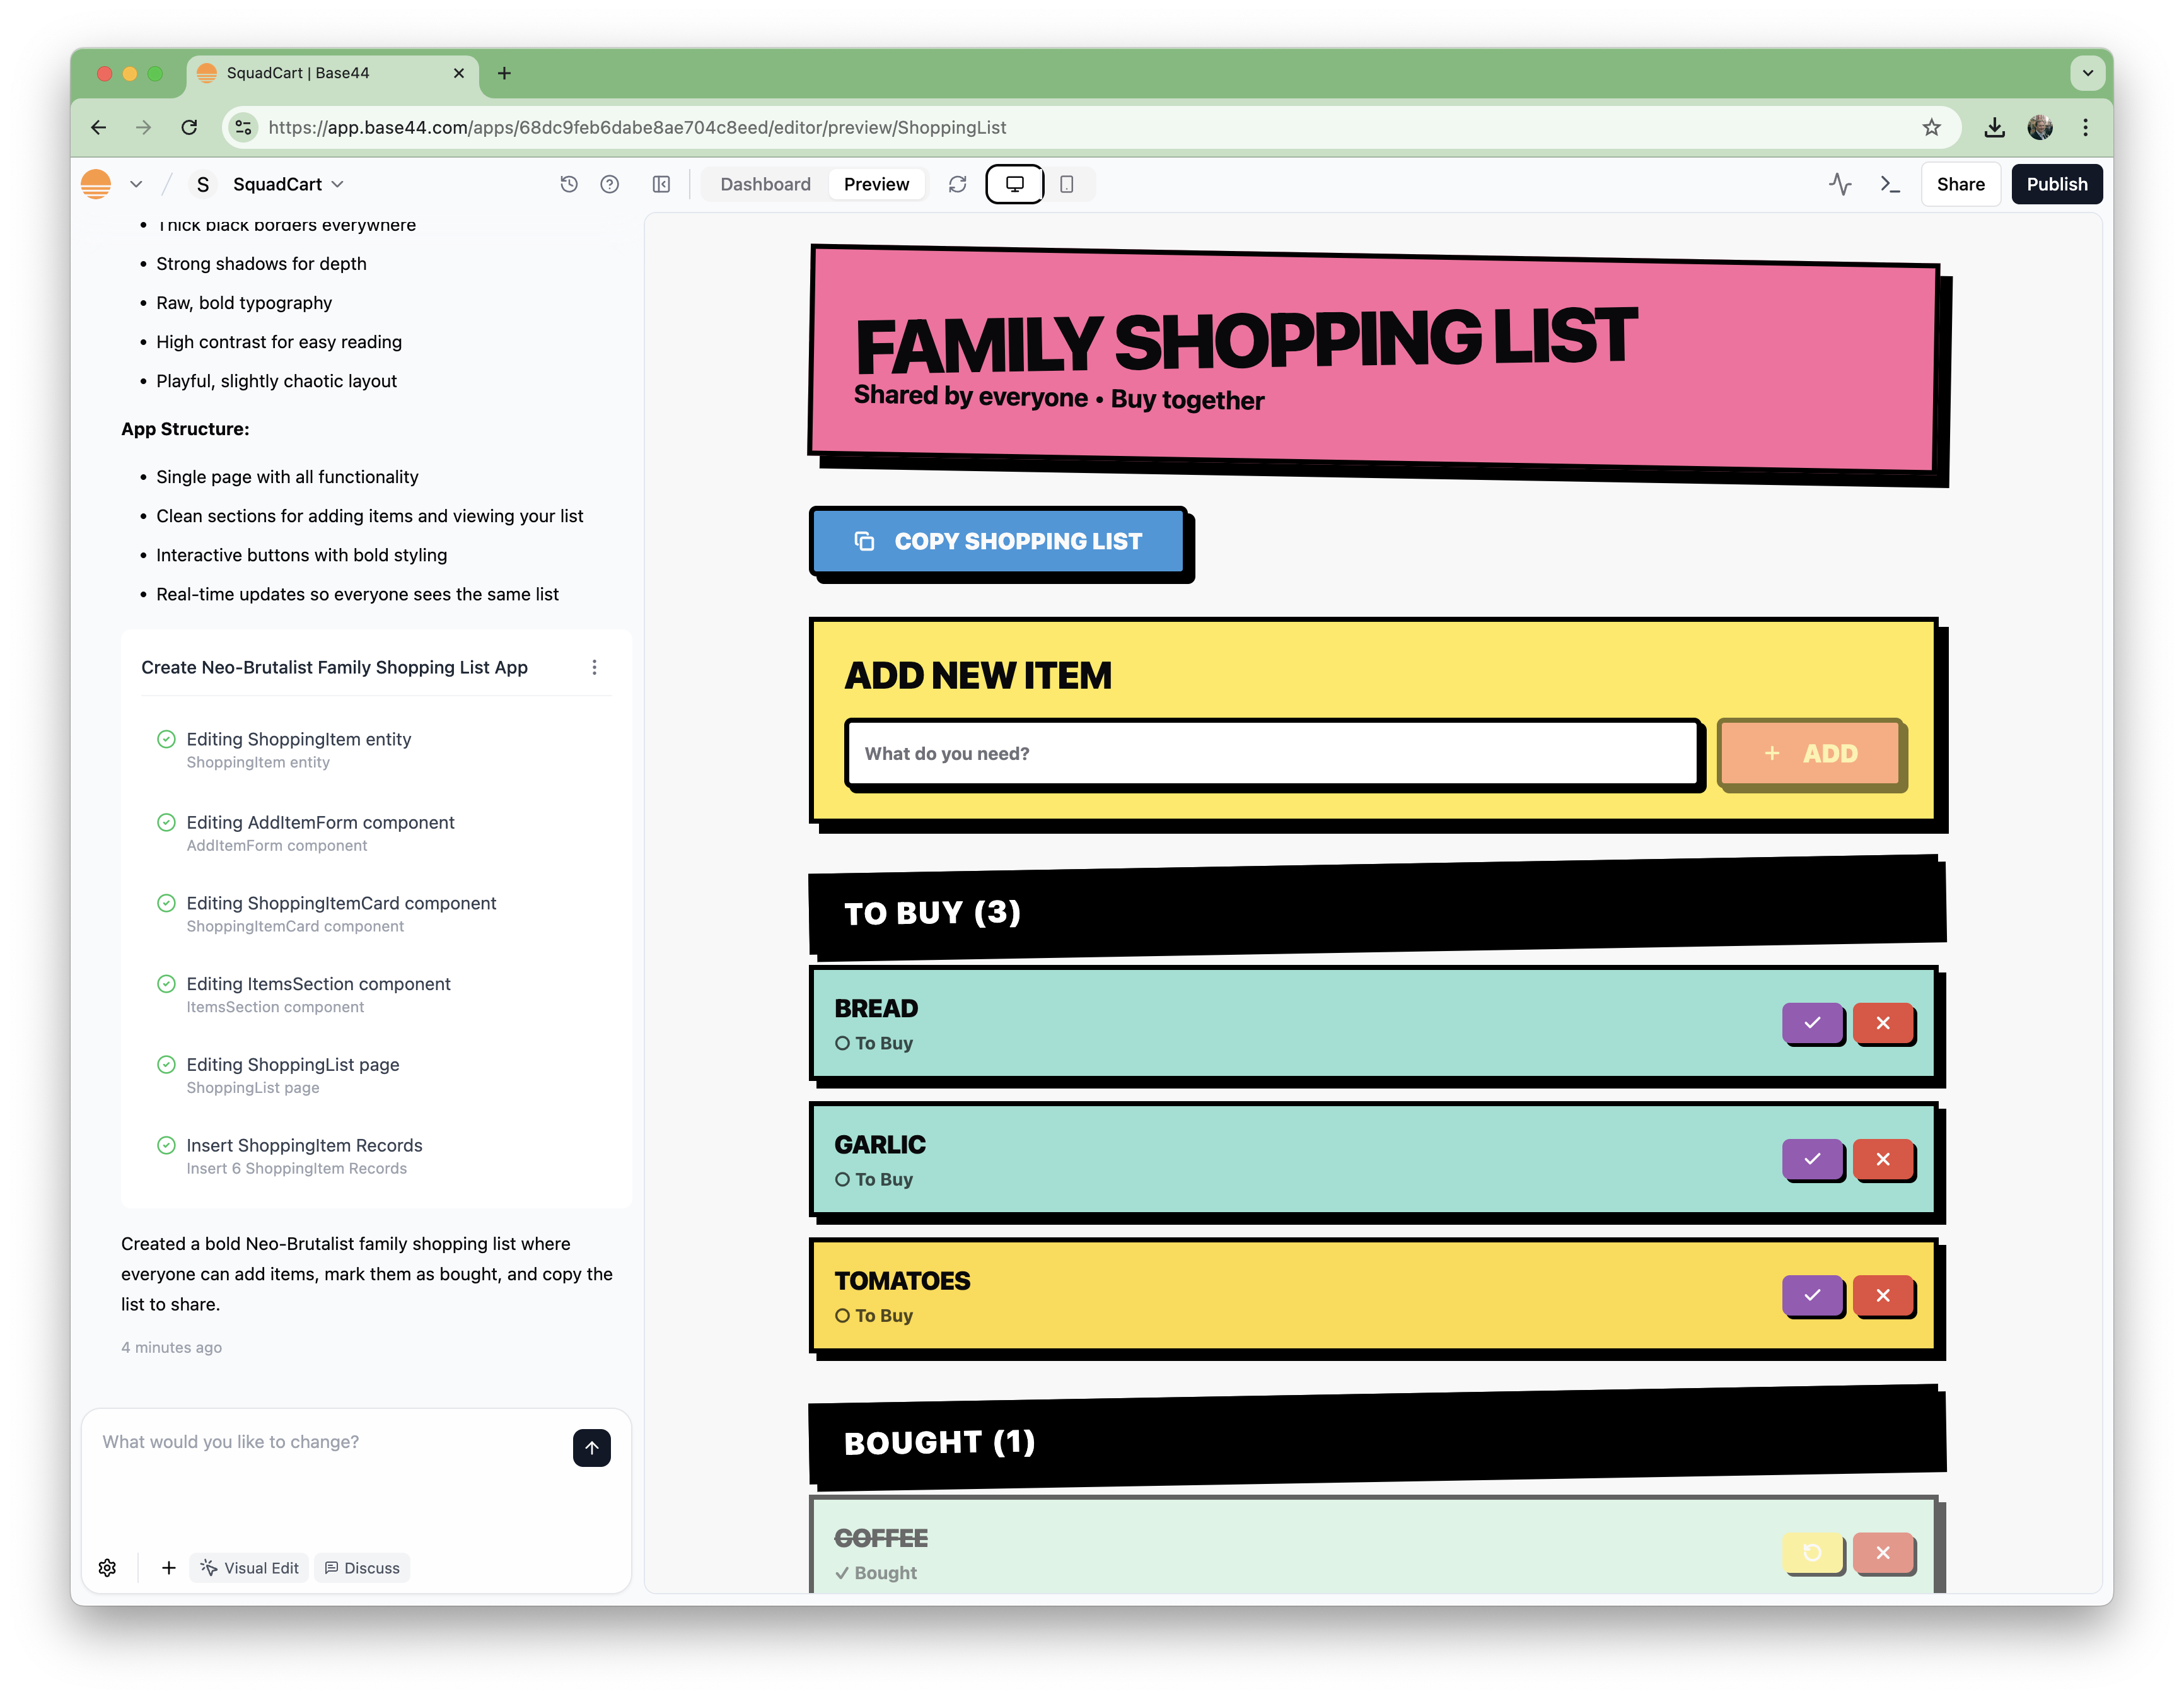Click the Publish button
Image resolution: width=2184 pixels, height=1699 pixels.
click(x=2056, y=184)
